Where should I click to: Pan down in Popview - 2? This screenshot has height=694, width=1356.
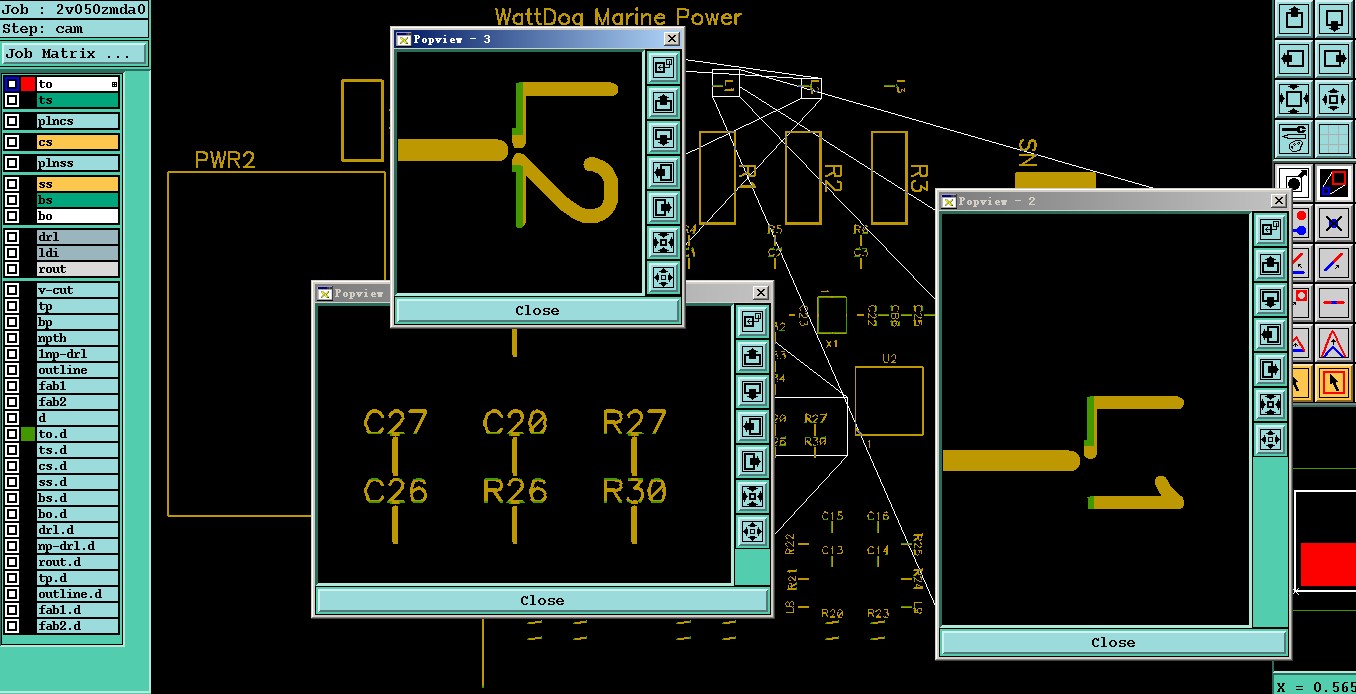tap(1270, 300)
